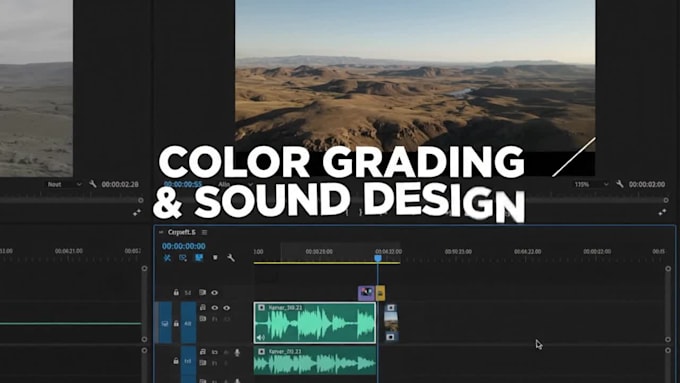This screenshot has height=383, width=680.
Task: Click source patching indicator on selected track
Action: click(165, 323)
